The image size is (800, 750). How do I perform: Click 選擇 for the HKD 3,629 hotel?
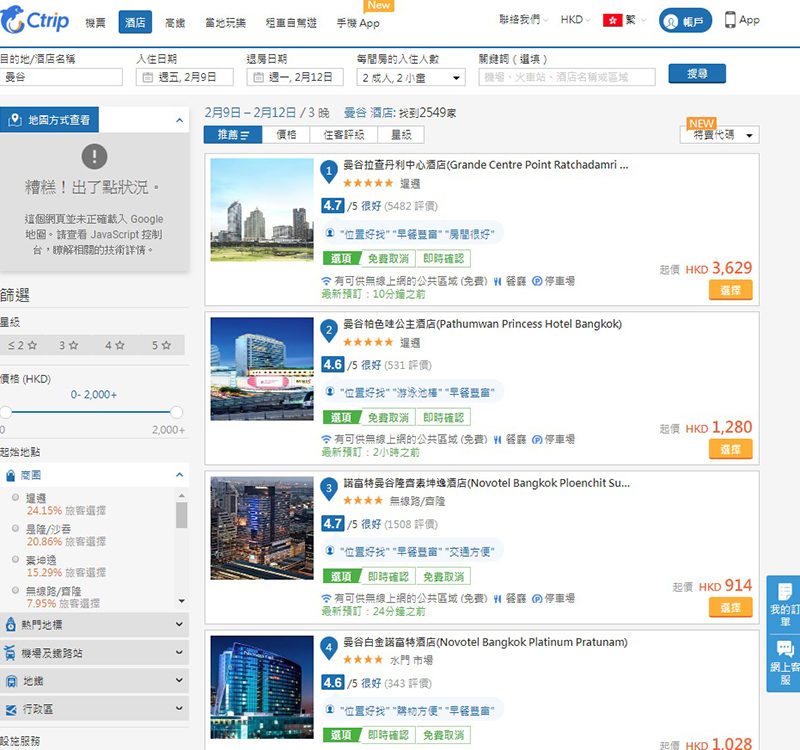point(730,290)
